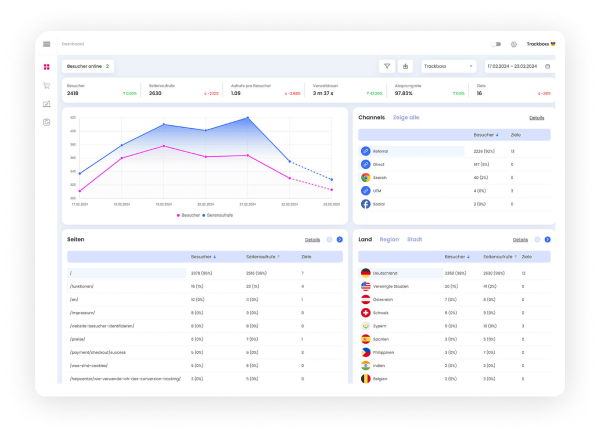The image size is (600, 436).
Task: Toggle the Seitenaufrufe series in chart legend
Action: coord(220,215)
